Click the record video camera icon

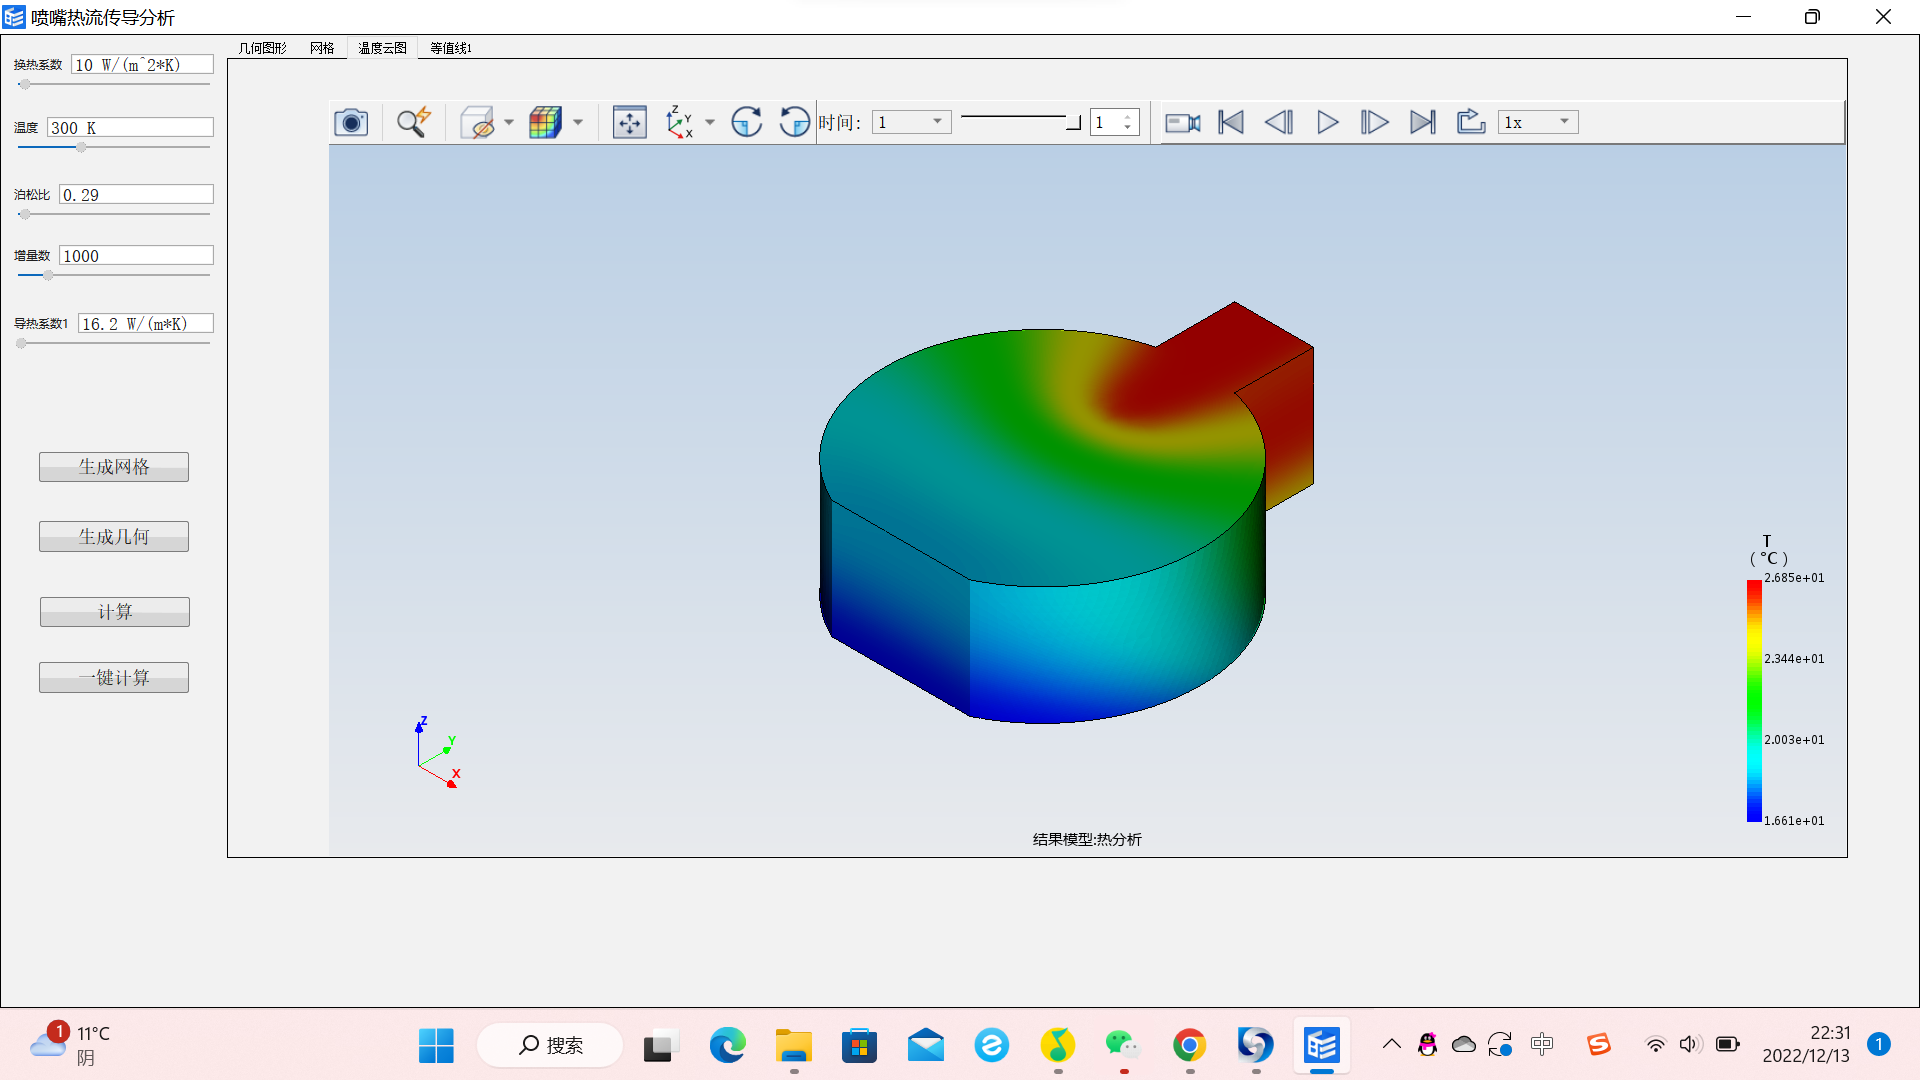1183,122
